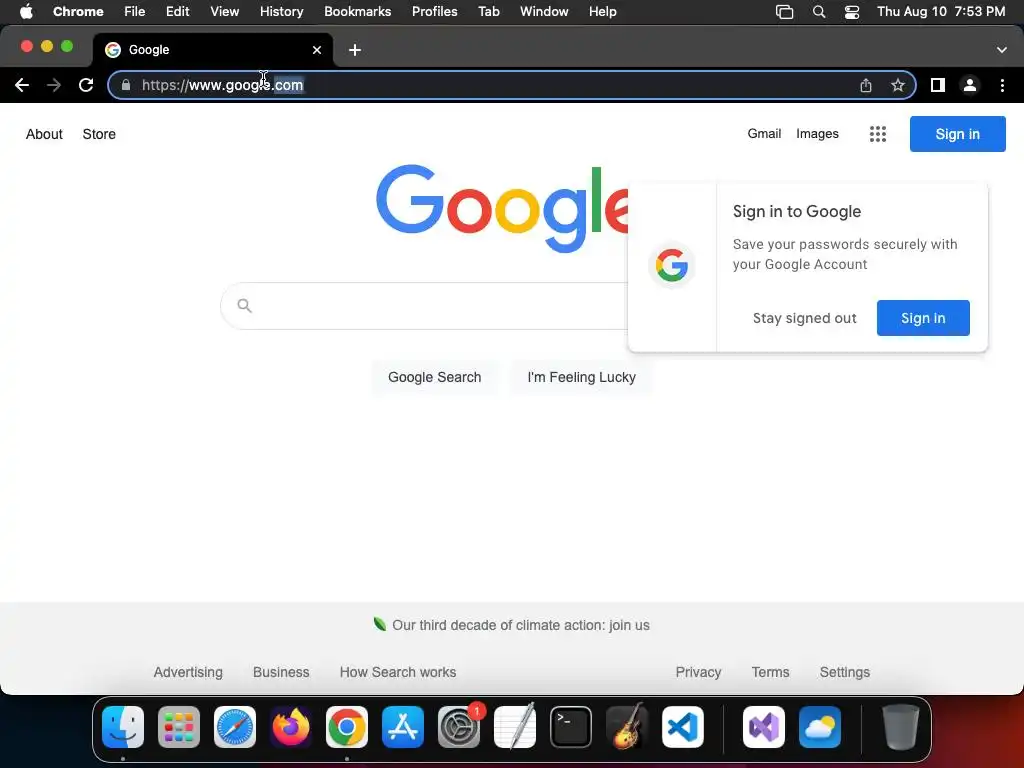Click the screen mirroring menu bar icon
This screenshot has width=1024, height=768.
tap(784, 12)
